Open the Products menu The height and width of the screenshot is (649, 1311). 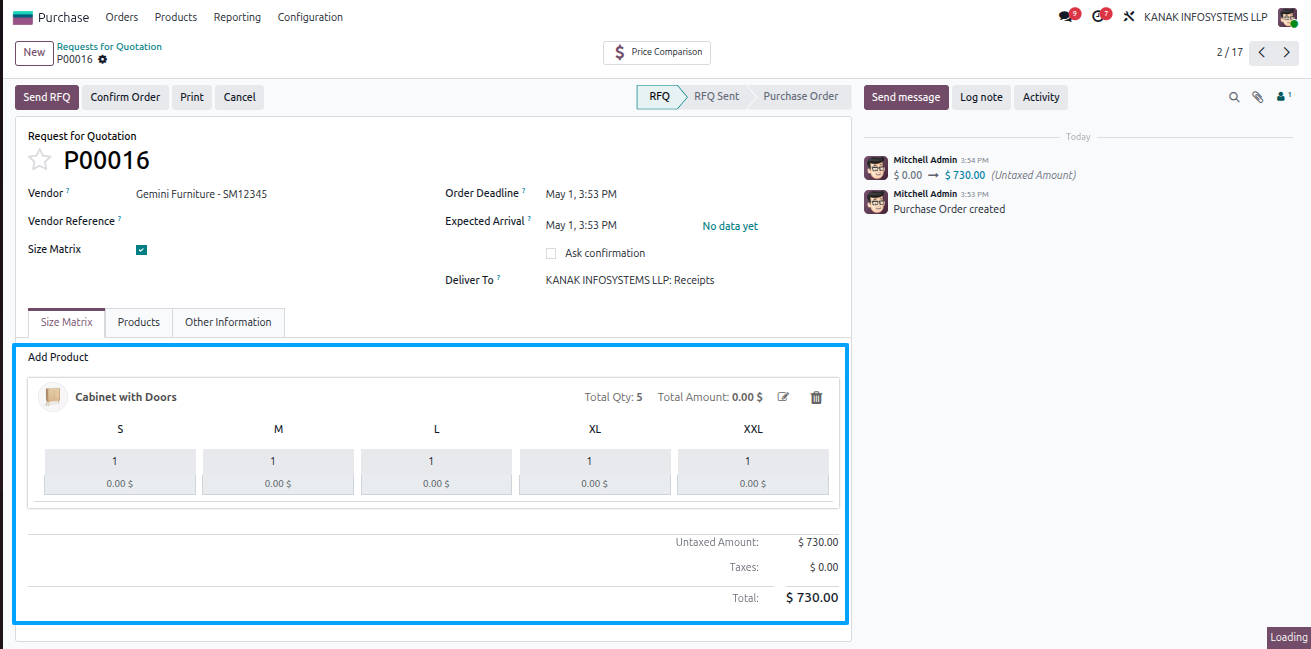point(176,17)
